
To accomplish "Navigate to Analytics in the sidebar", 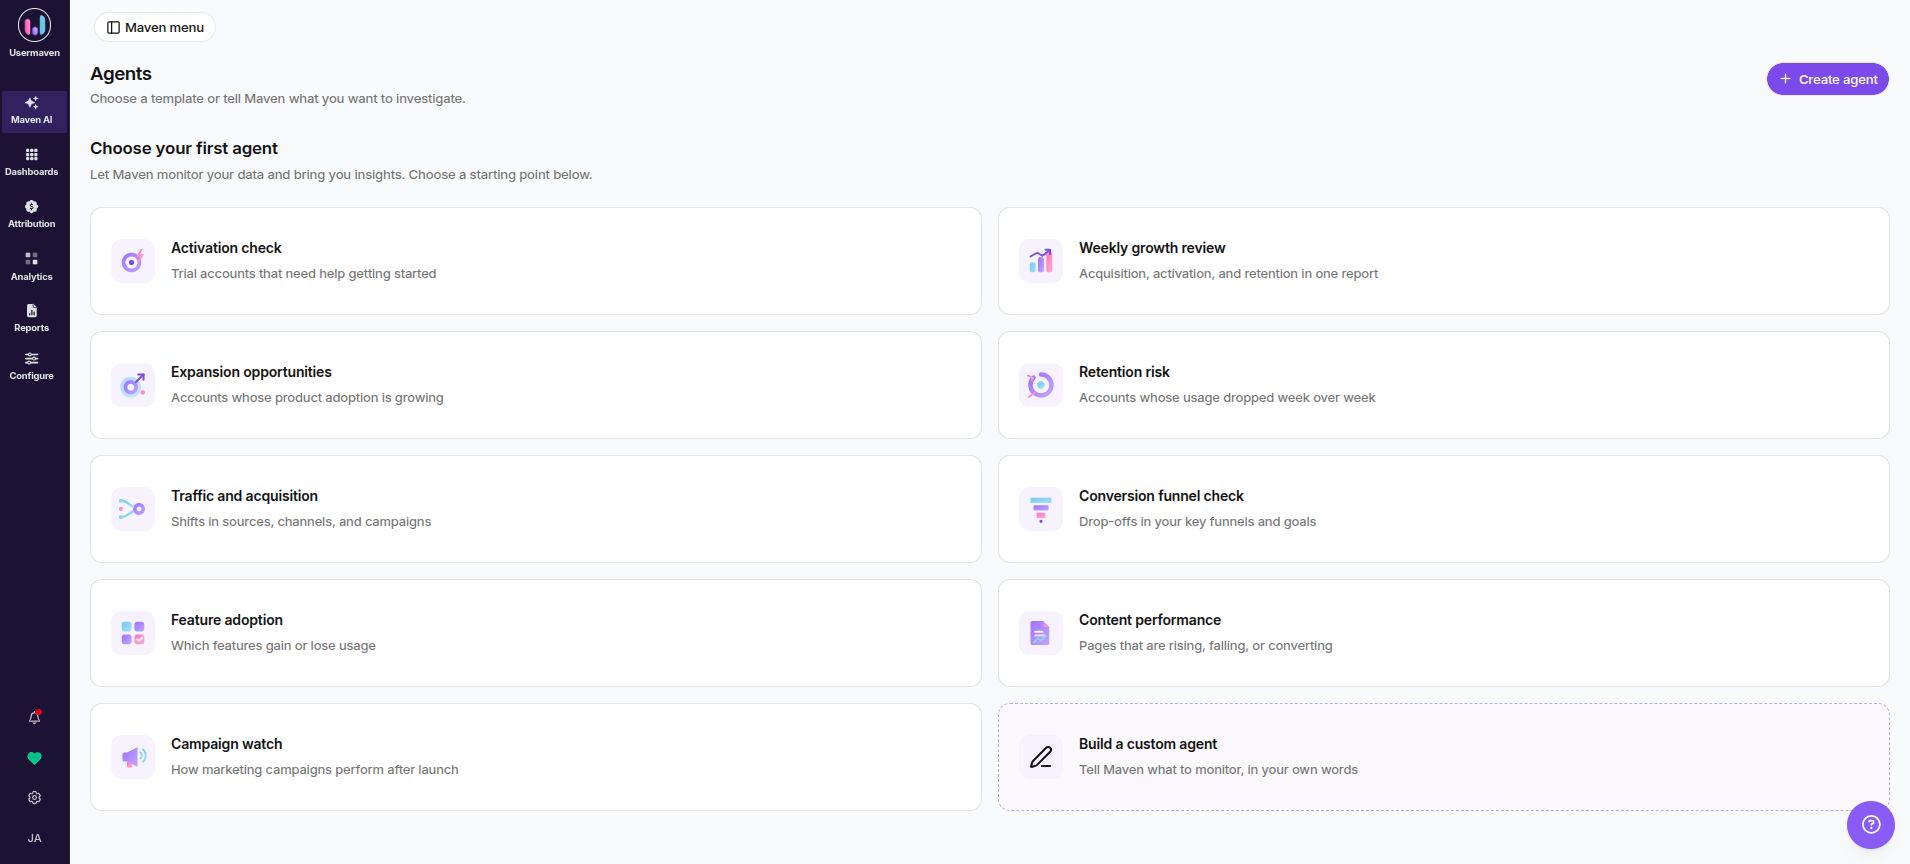I will pyautogui.click(x=32, y=266).
